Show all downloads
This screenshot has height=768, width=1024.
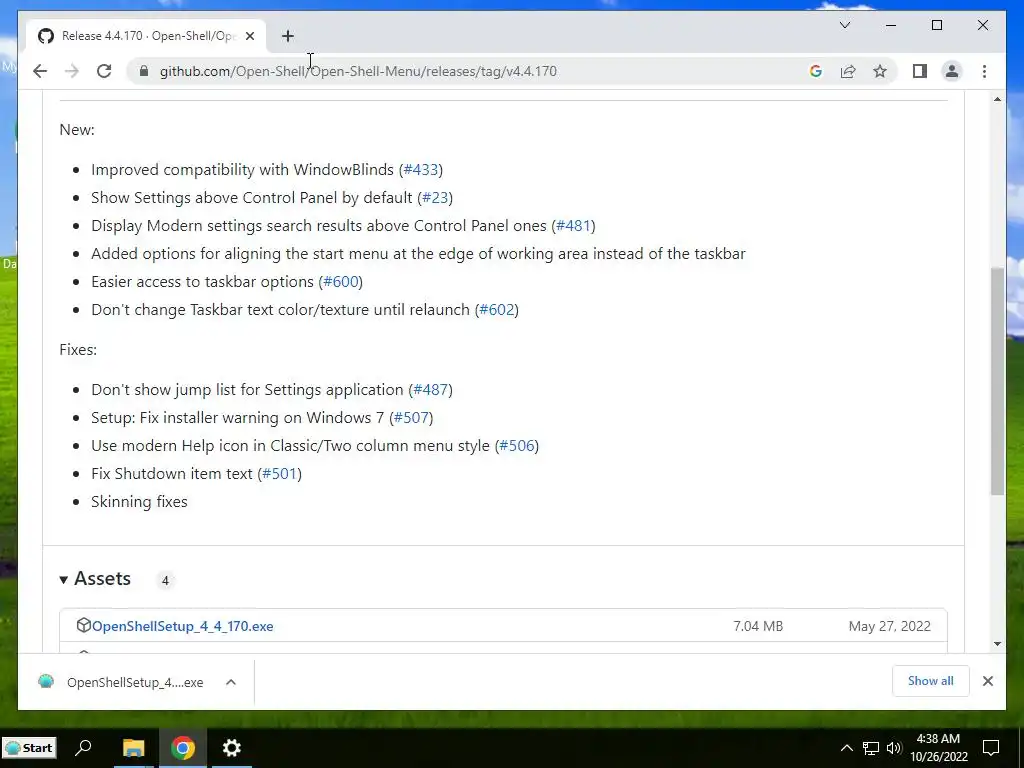click(x=930, y=681)
